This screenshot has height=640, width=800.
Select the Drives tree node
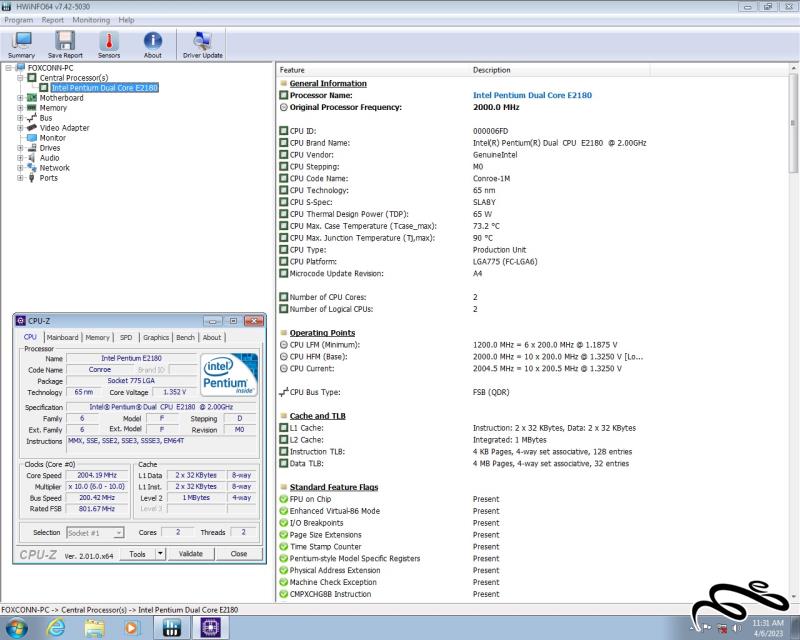[x=50, y=148]
